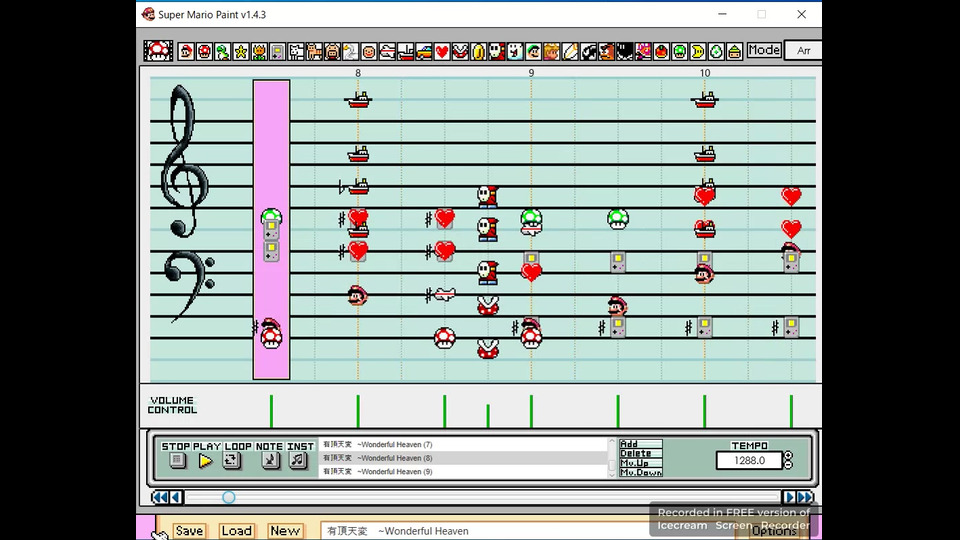This screenshot has width=960, height=540.
Task: Decrease tempo with the minus button
Action: click(789, 465)
